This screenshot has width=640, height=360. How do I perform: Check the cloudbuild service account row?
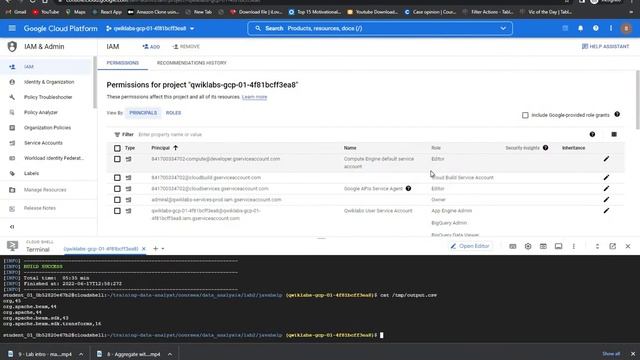point(117,178)
